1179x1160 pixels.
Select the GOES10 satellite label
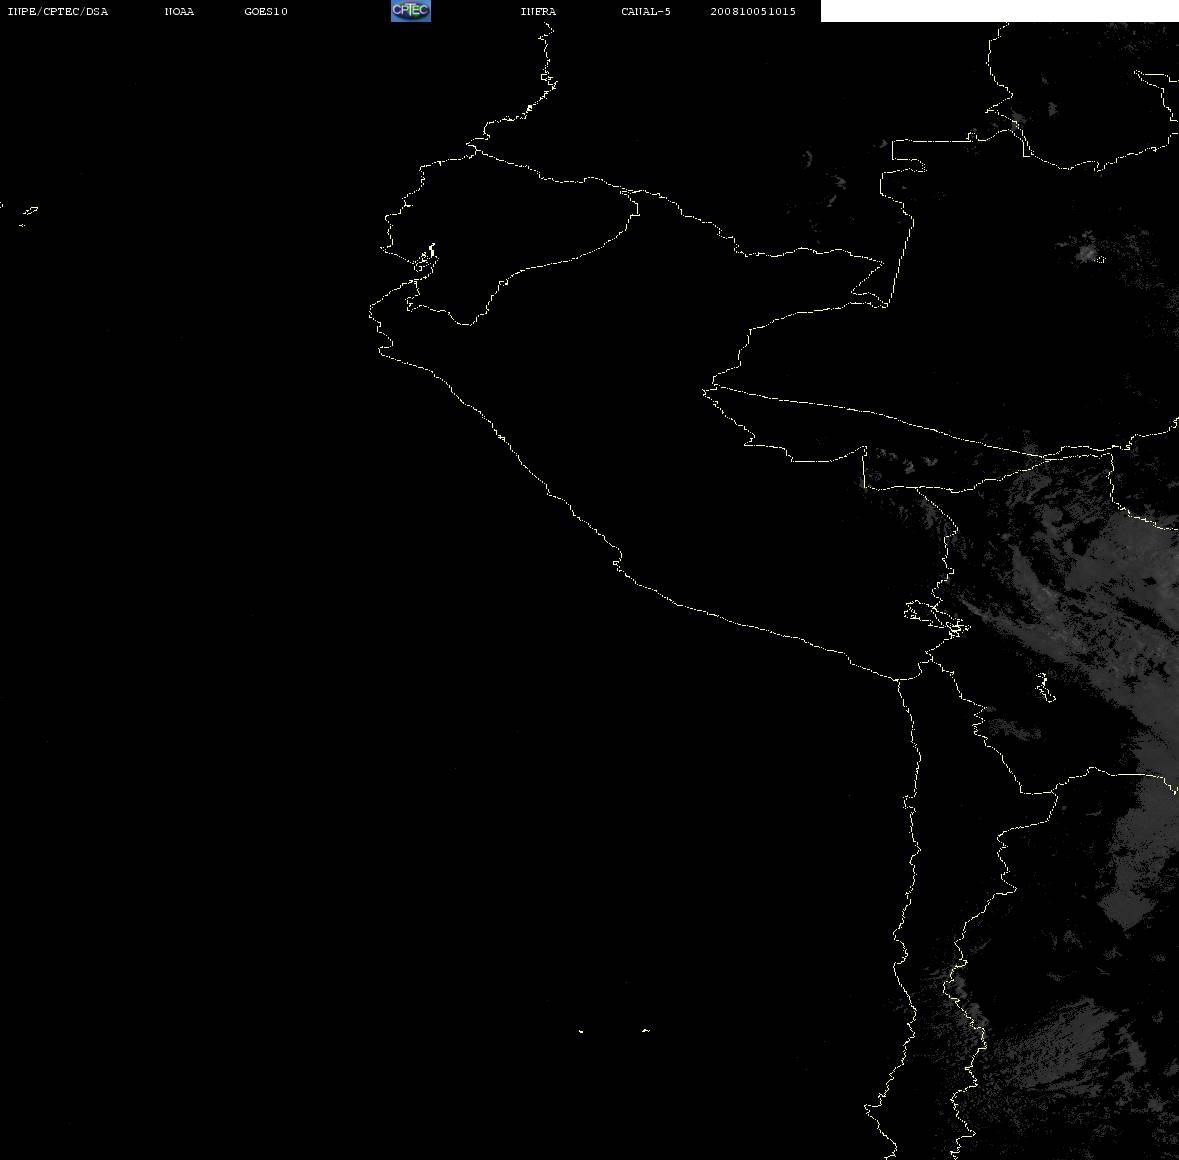(266, 11)
